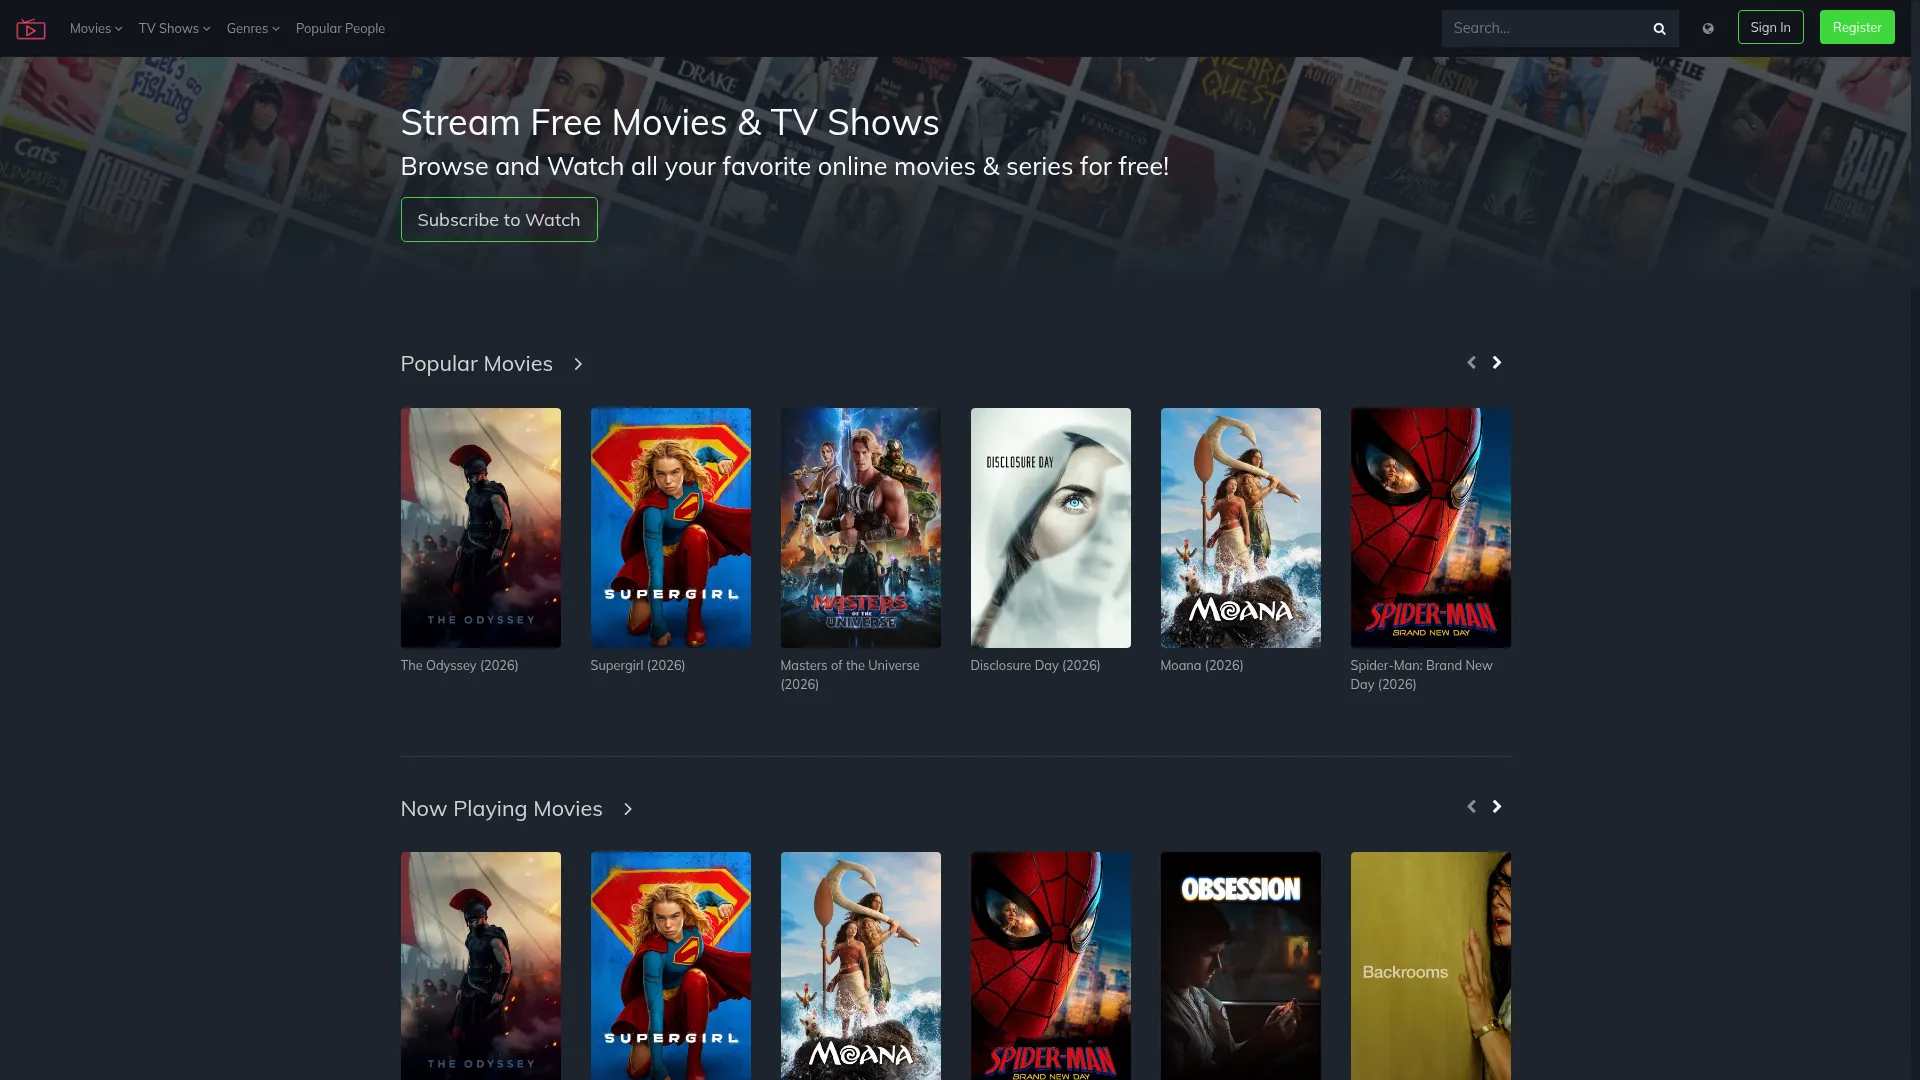Open Supergirl poster in Popular Movies

click(x=671, y=528)
